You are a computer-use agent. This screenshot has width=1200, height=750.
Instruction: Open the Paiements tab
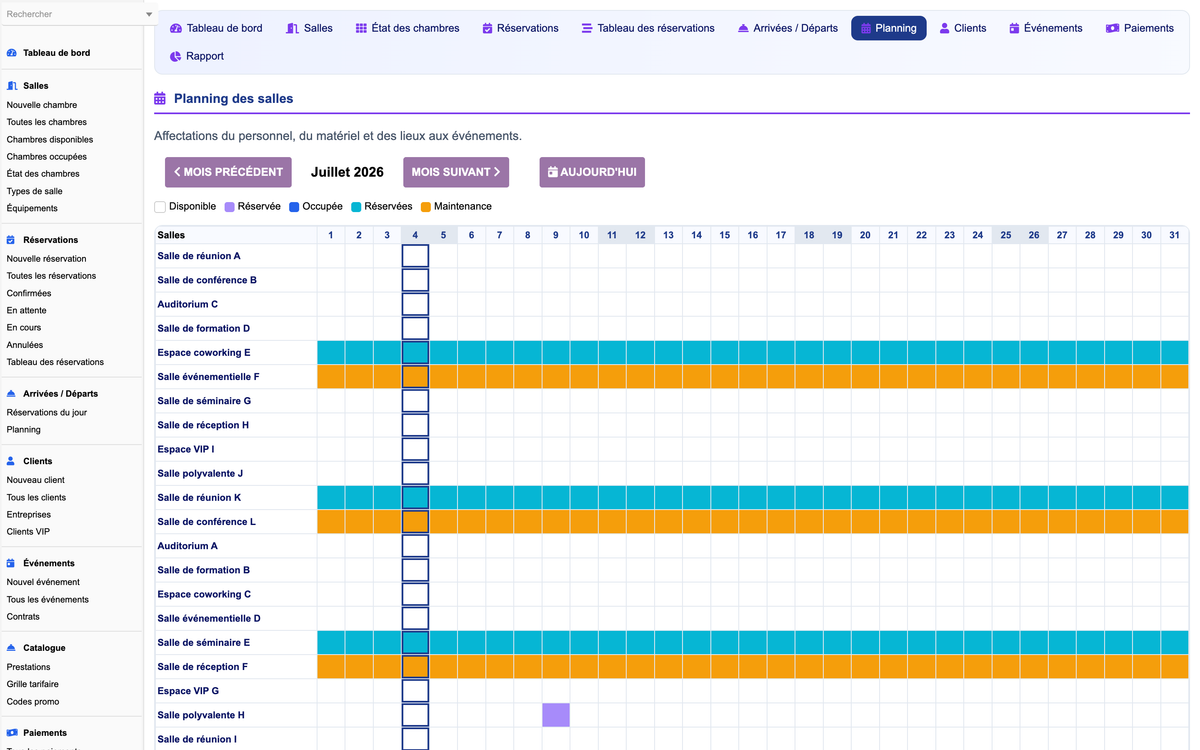coord(1140,28)
